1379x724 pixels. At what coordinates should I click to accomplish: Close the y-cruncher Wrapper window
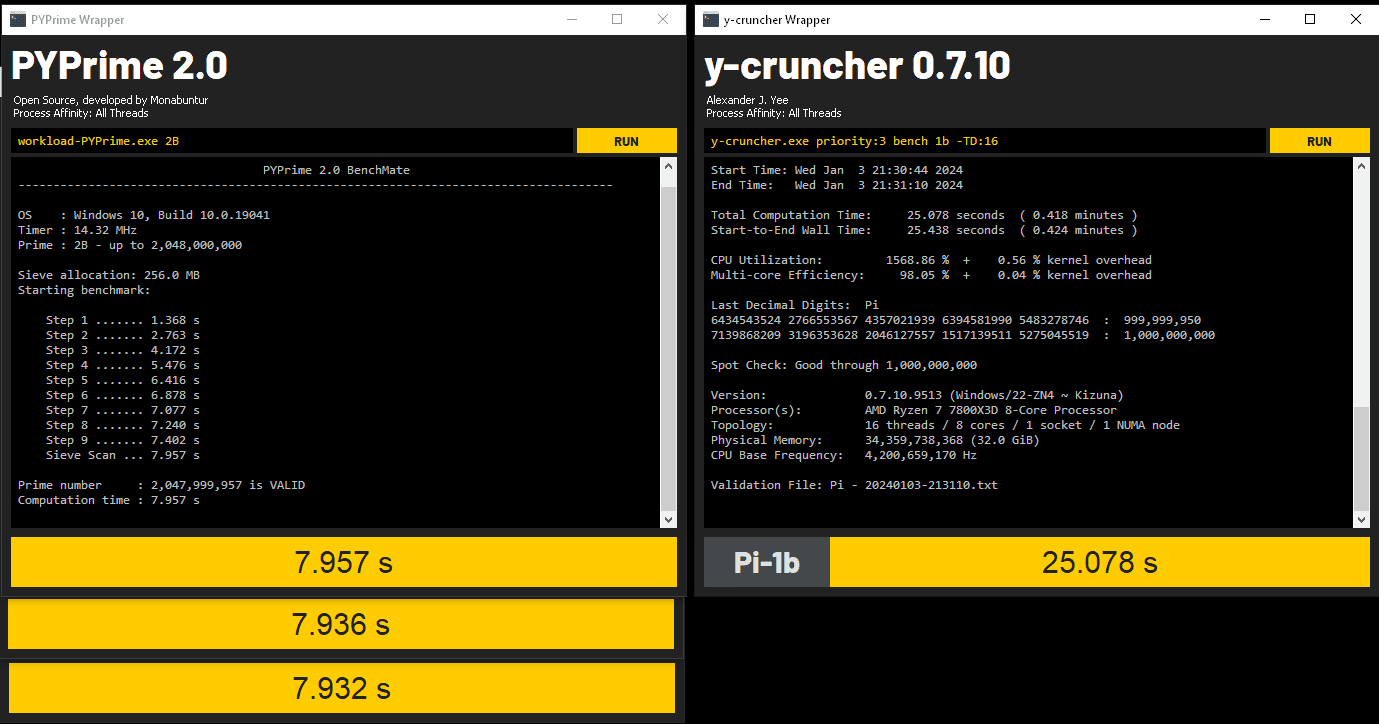coord(1355,19)
